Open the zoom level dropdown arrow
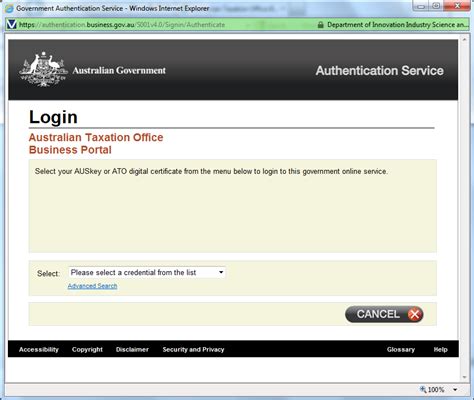This screenshot has width=474, height=400. 455,389
